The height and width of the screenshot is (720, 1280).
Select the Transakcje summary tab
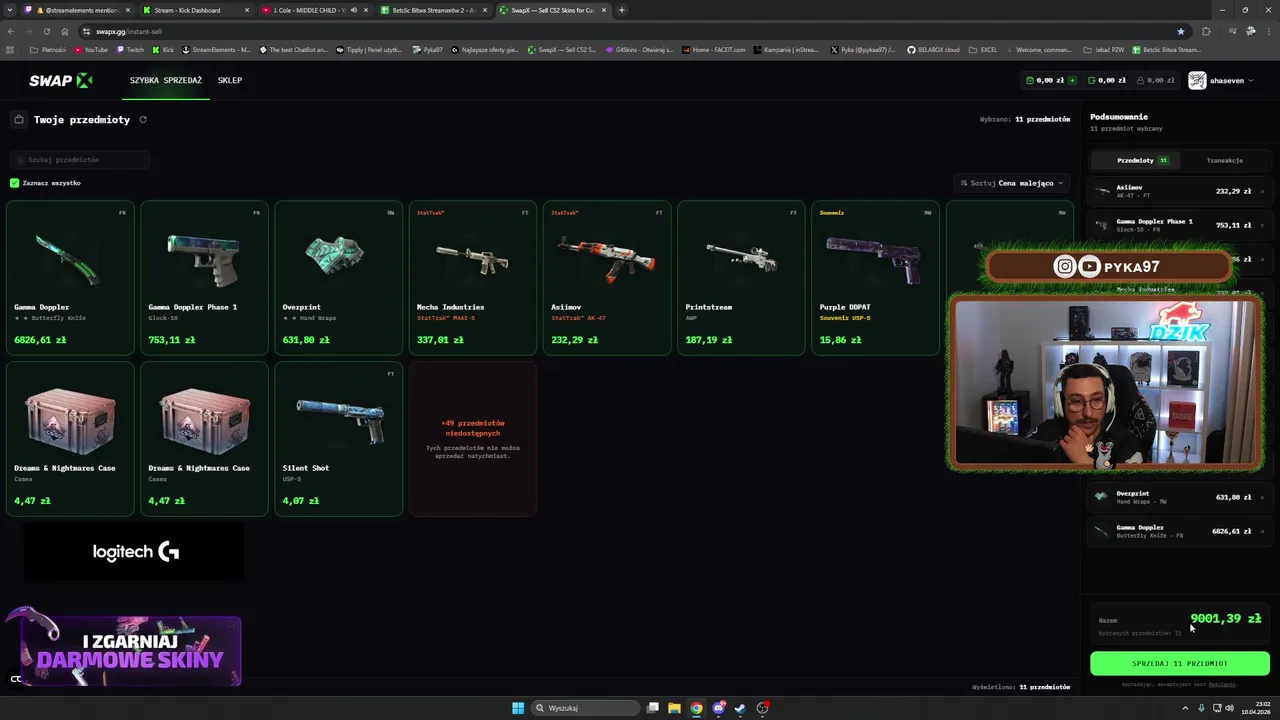click(1224, 160)
